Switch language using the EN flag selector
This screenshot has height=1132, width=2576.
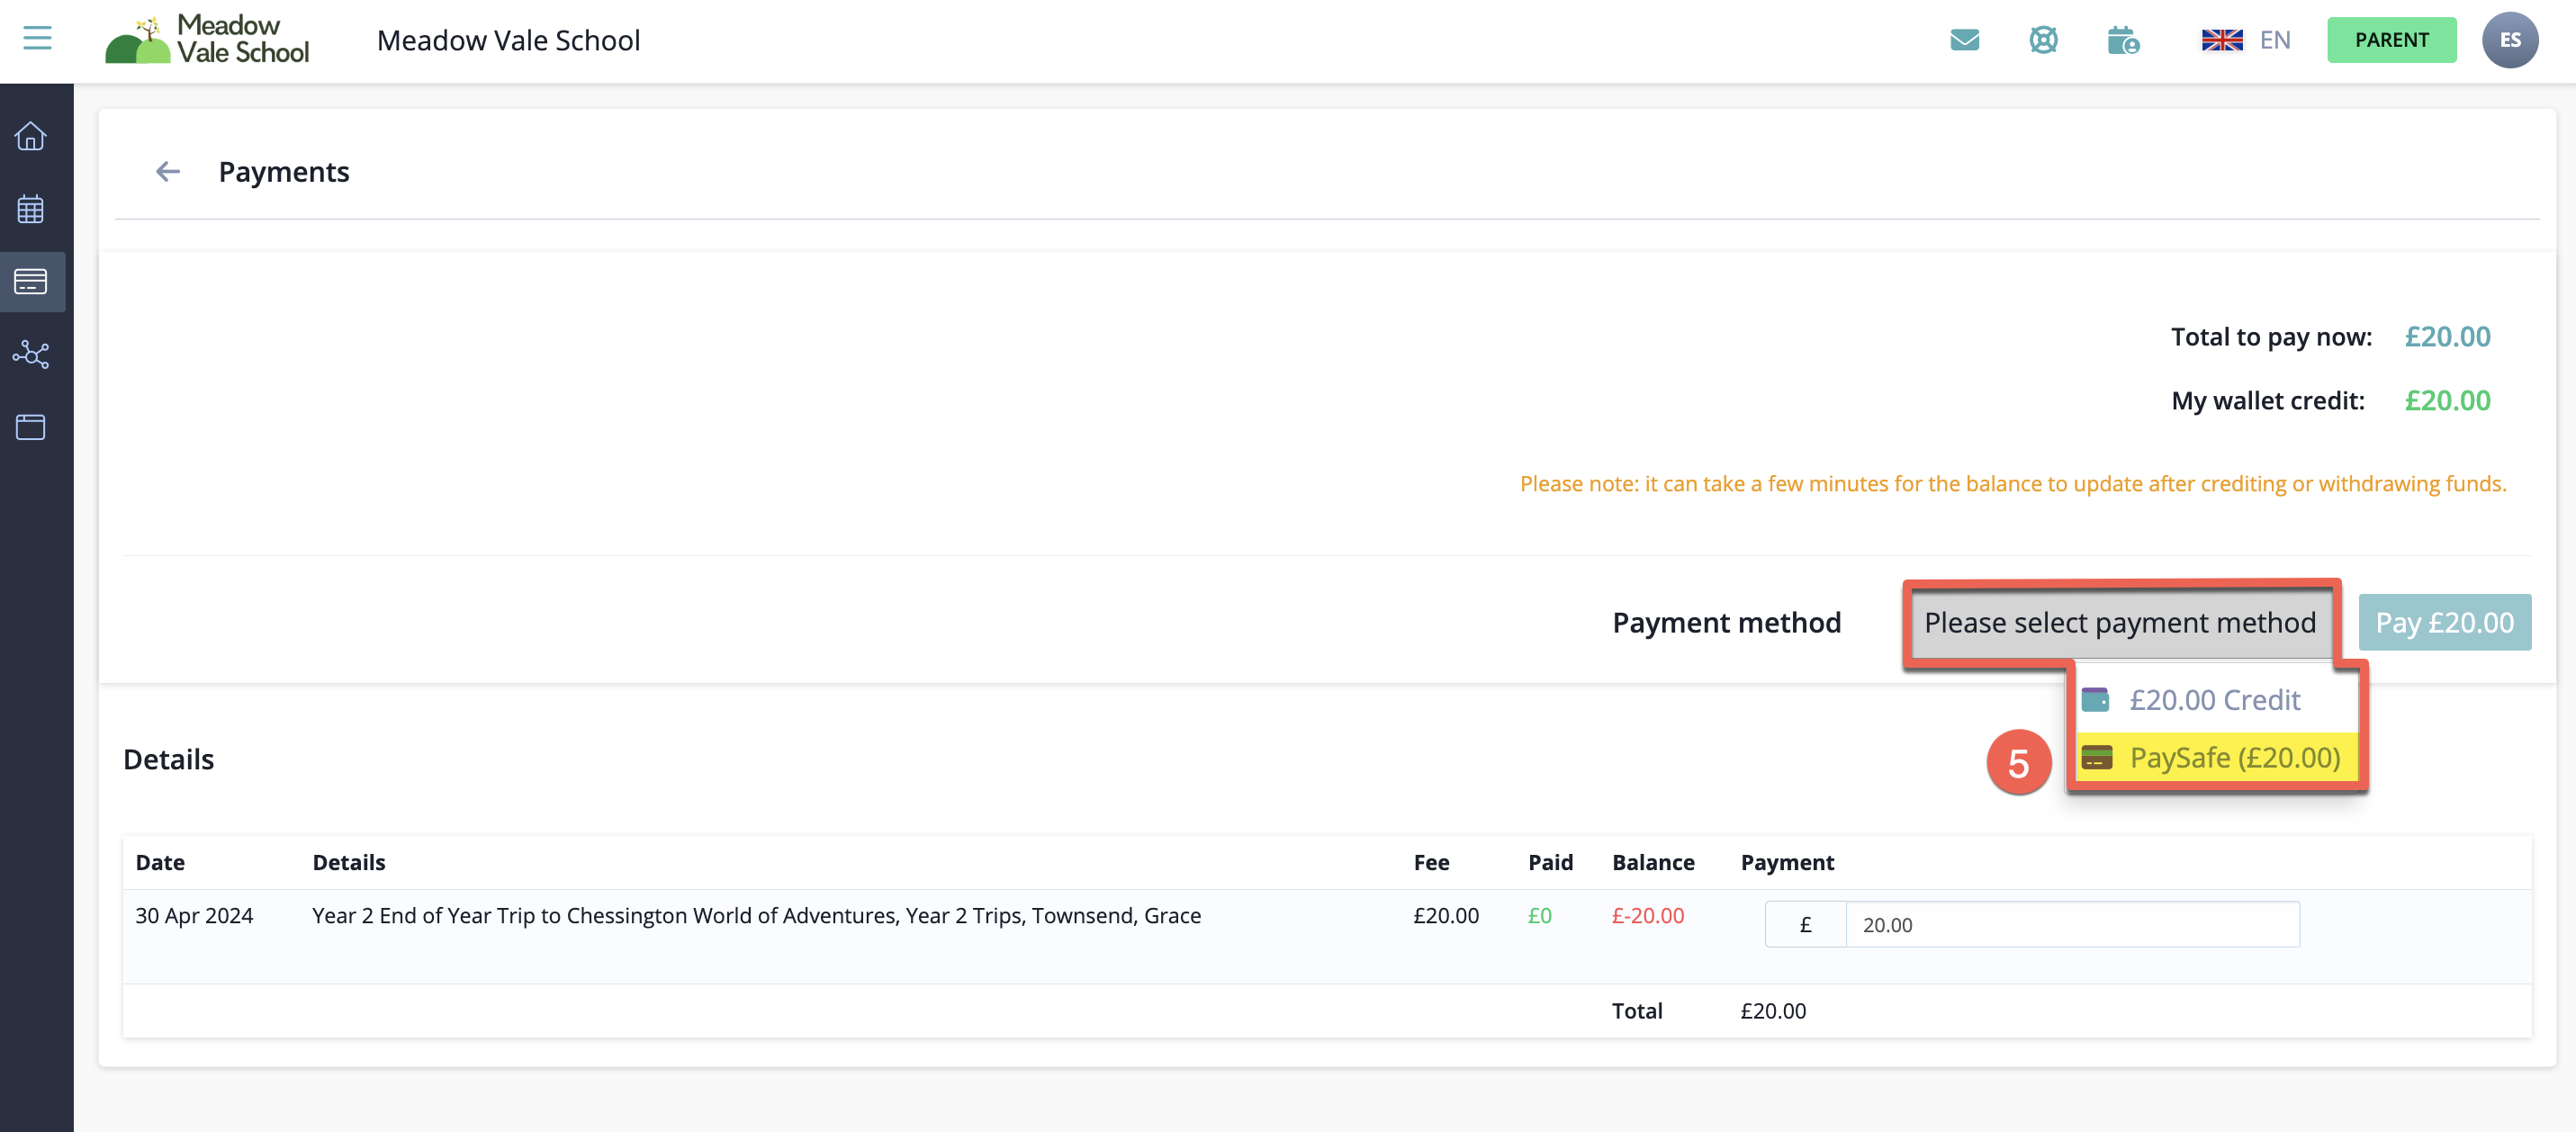tap(2246, 40)
